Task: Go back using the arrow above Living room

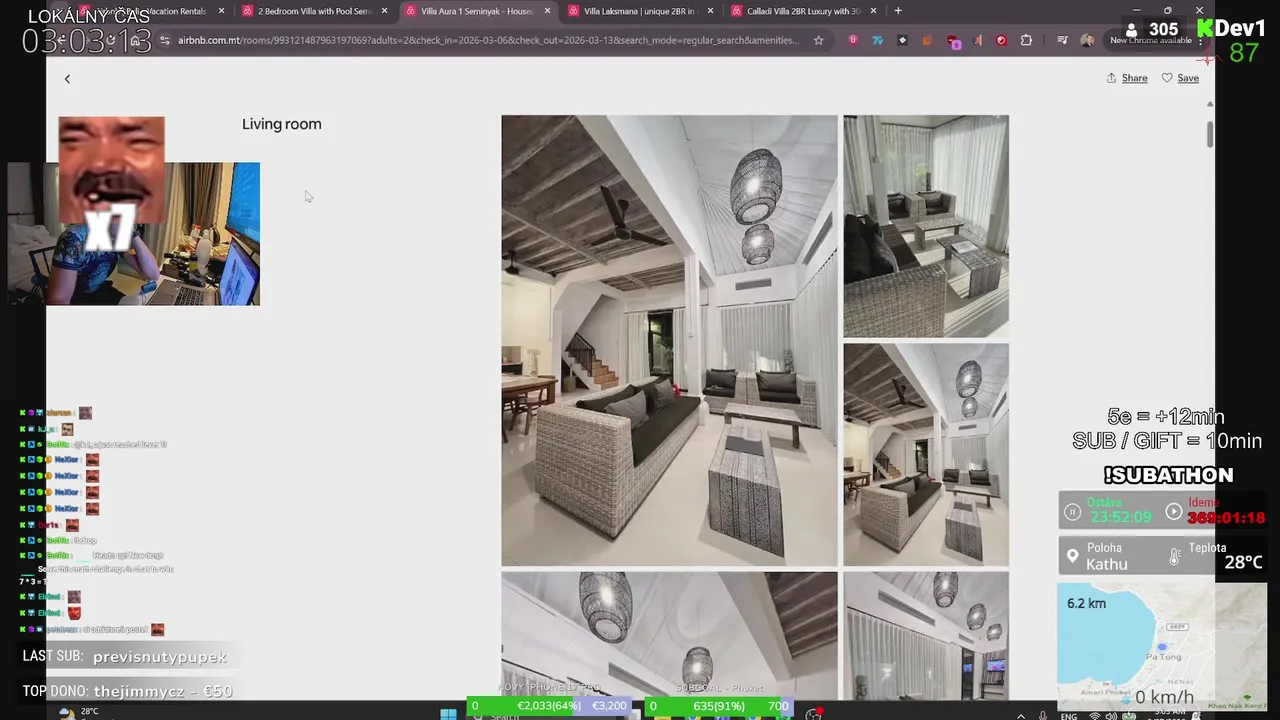Action: pyautogui.click(x=67, y=79)
